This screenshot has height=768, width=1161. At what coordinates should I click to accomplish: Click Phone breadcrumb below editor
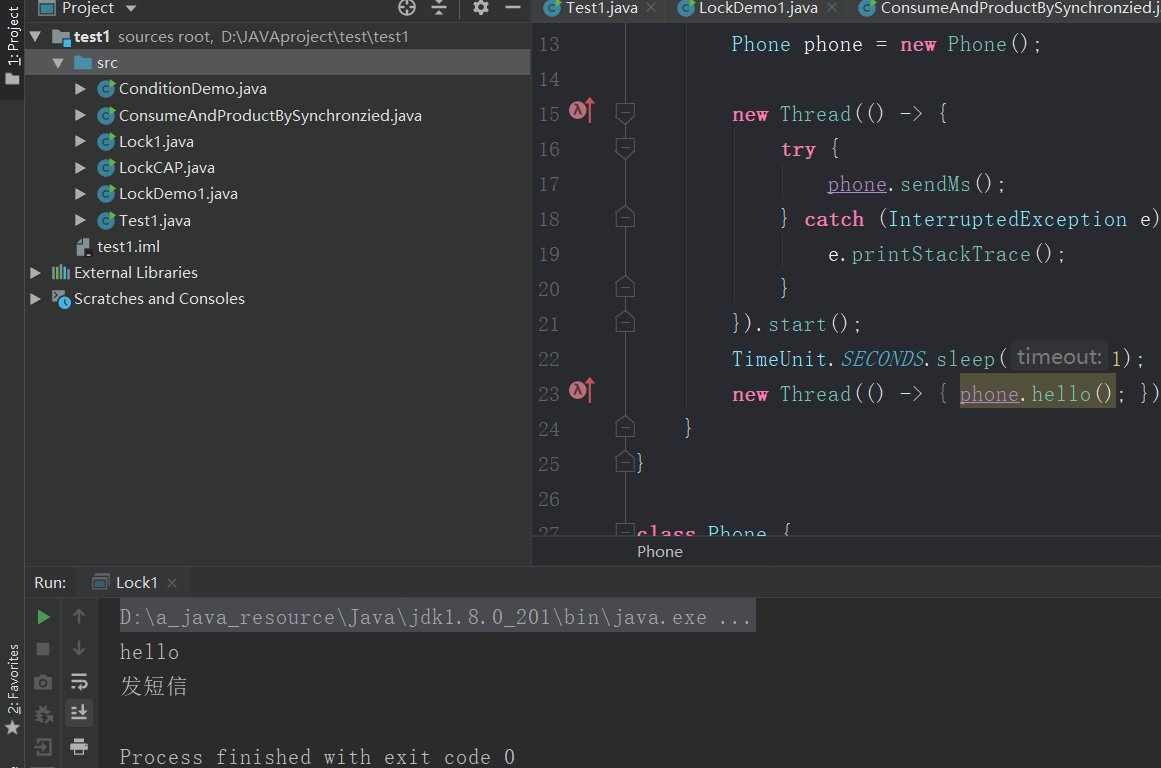660,552
